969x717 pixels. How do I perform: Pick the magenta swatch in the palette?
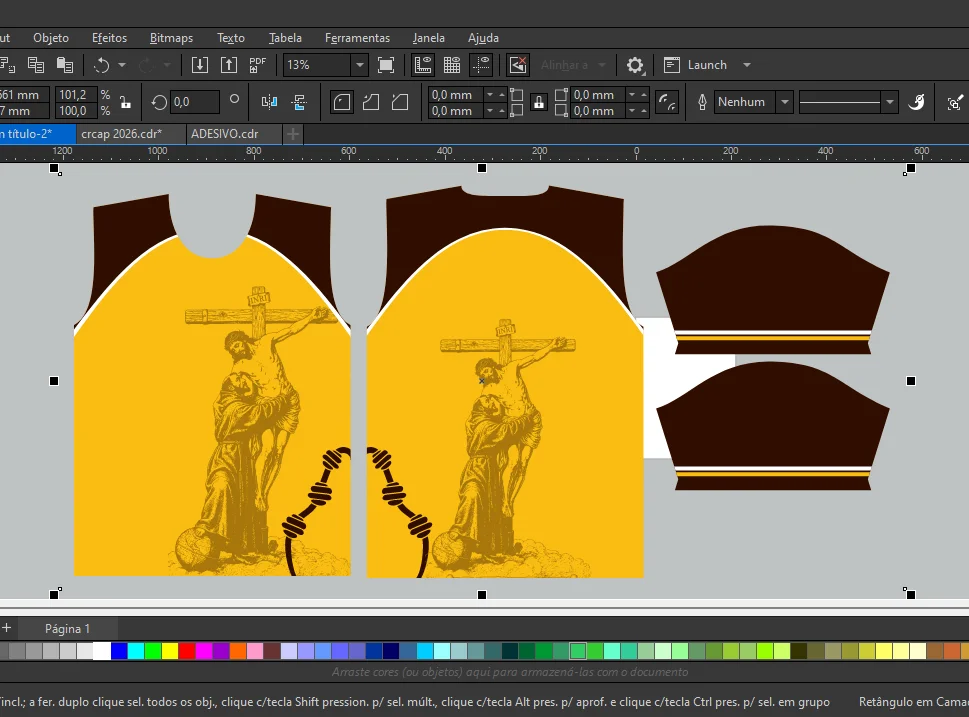click(x=204, y=651)
